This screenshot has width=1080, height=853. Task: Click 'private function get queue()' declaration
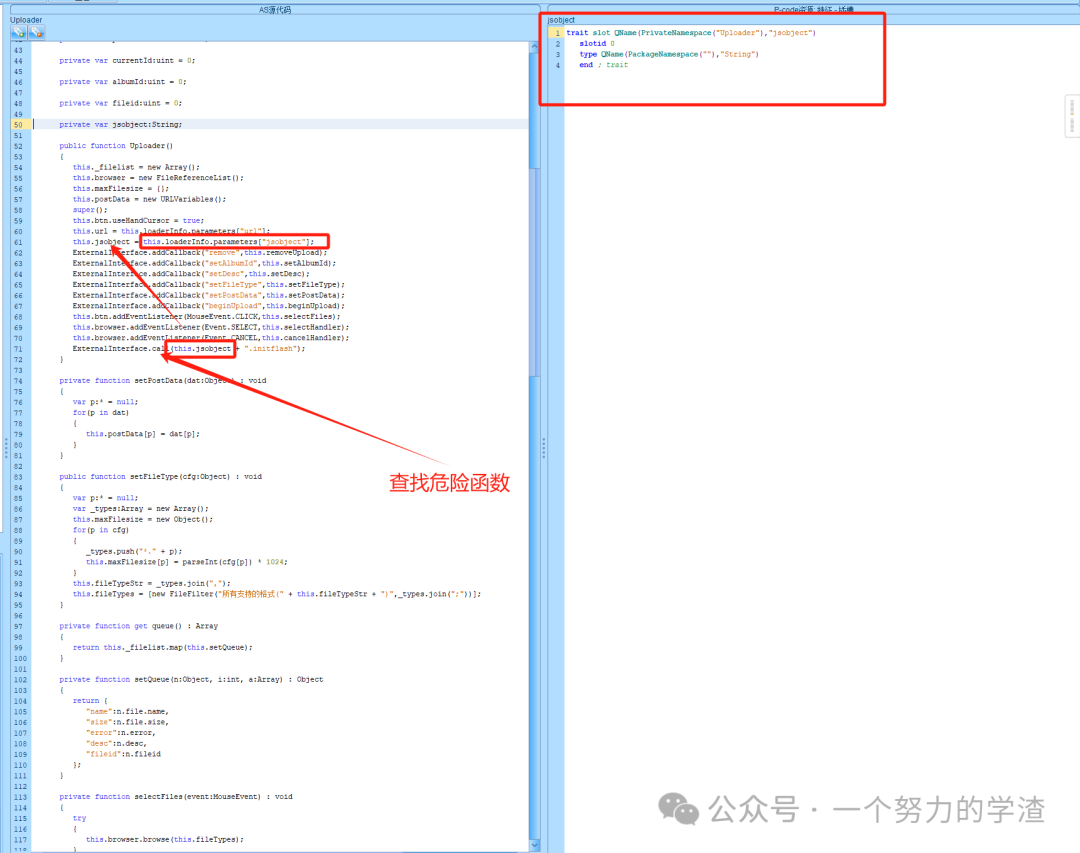pos(138,626)
